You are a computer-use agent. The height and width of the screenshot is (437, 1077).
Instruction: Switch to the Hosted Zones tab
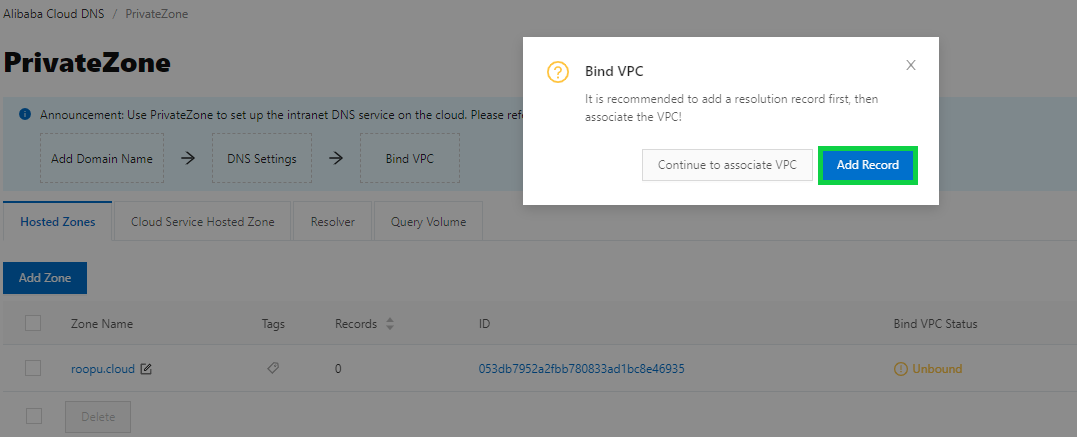pos(58,222)
